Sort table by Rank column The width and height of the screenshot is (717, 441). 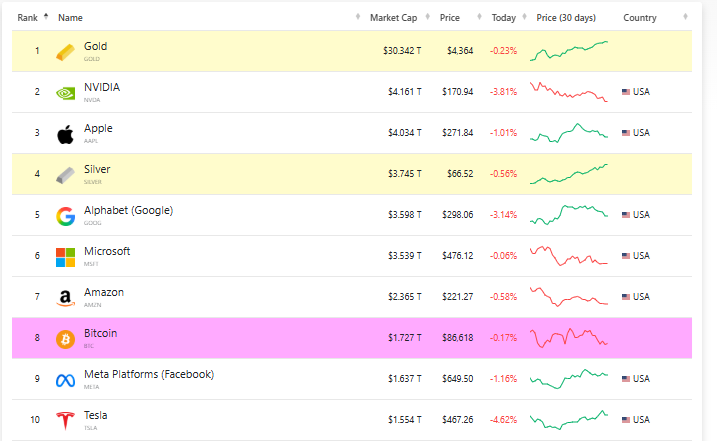pos(27,17)
